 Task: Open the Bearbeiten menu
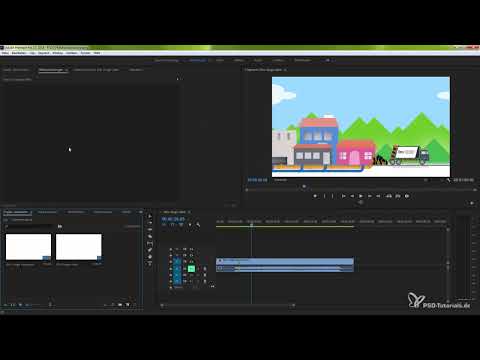19,53
